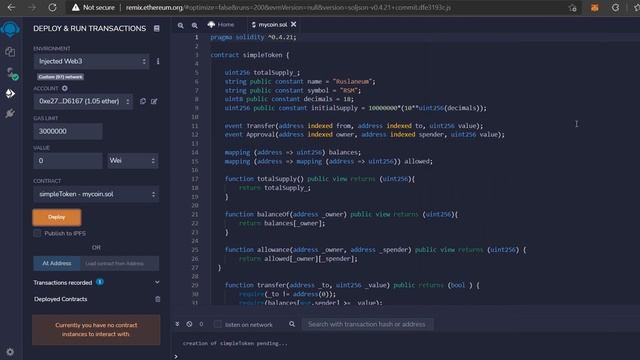Open the Plugin manager plug icon
This screenshot has width=640, height=360.
tap(10, 113)
